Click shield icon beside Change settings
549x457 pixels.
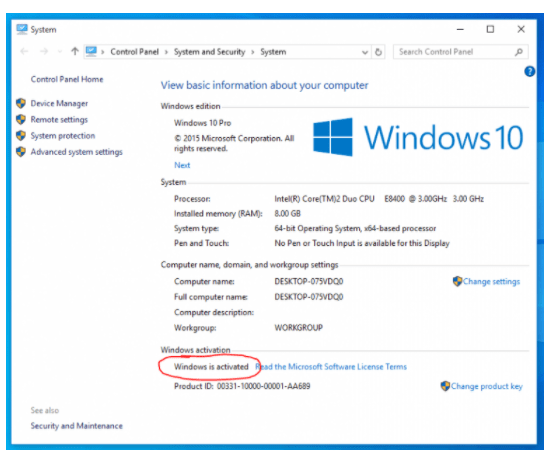click(x=457, y=281)
